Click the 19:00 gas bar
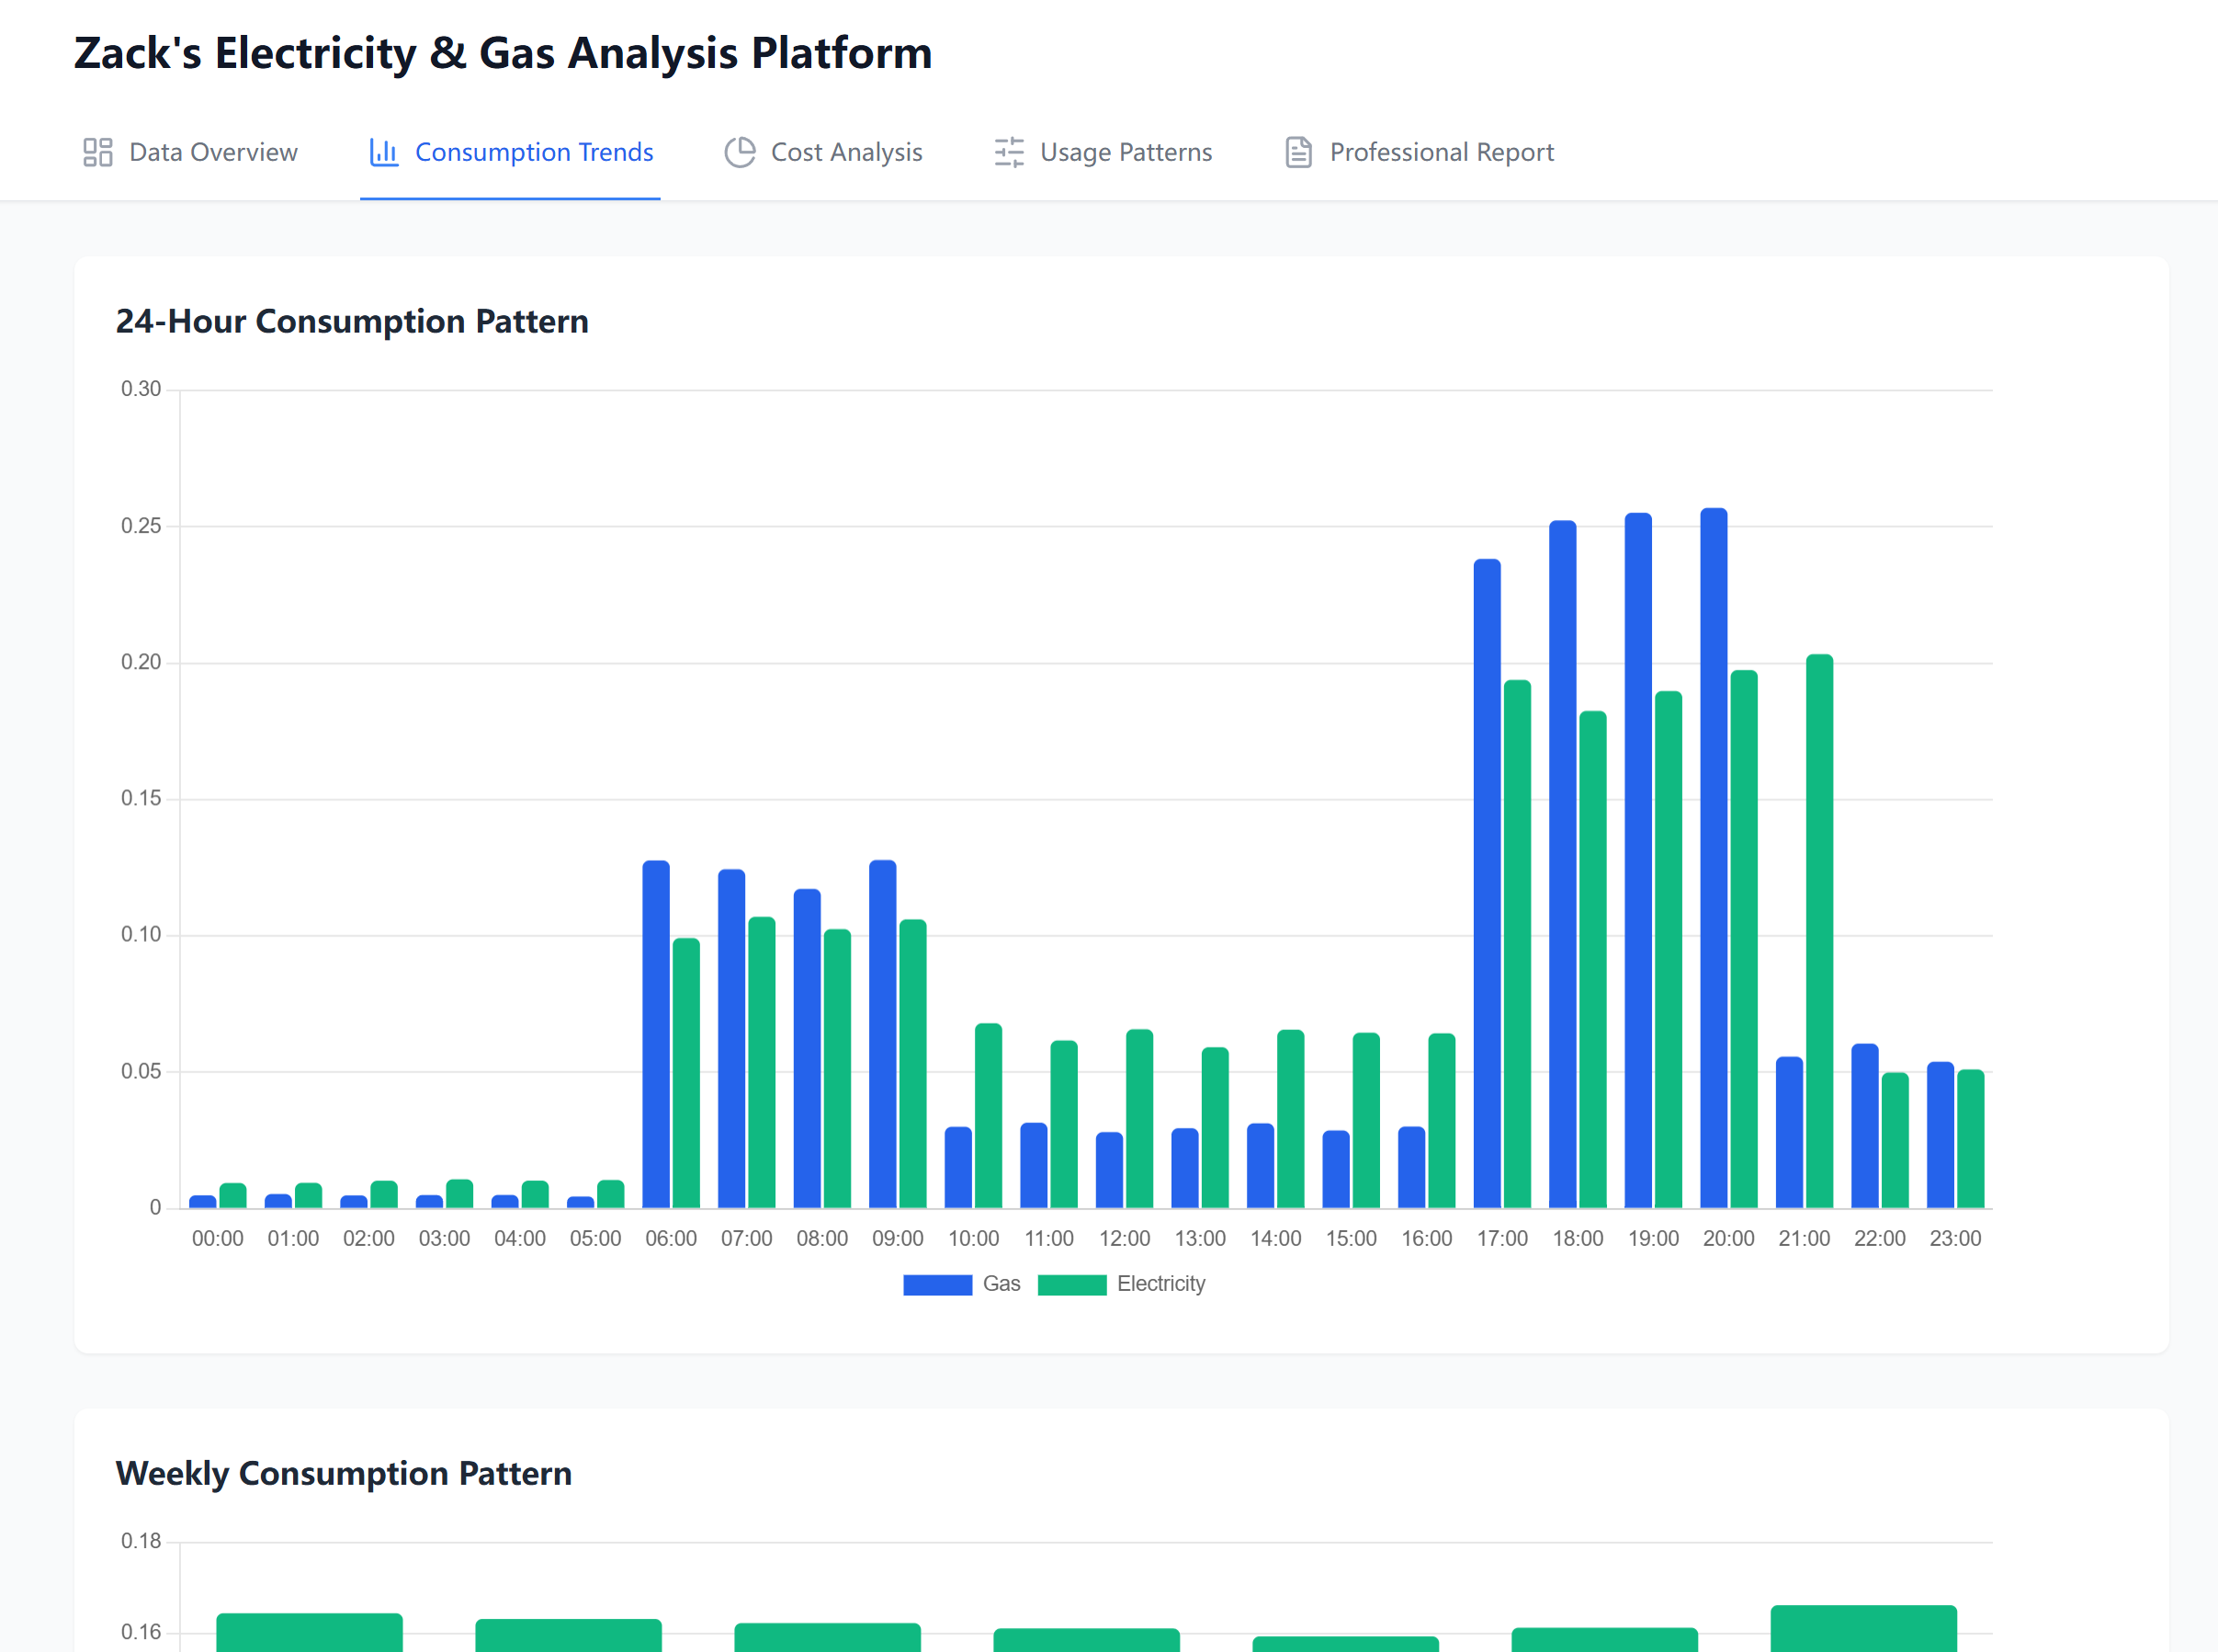The height and width of the screenshot is (1652, 2218). point(1638,860)
